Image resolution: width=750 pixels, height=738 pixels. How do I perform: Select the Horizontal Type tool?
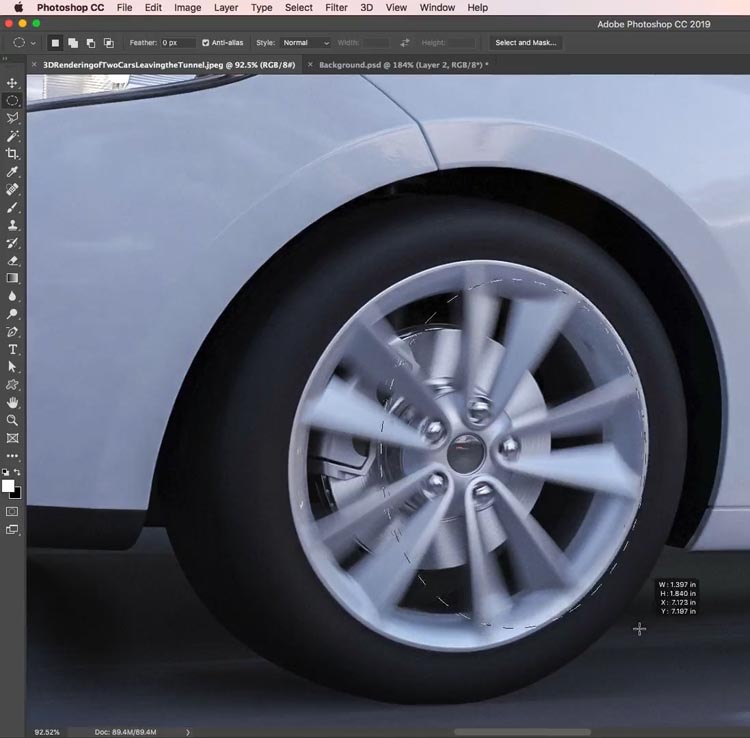tap(12, 349)
